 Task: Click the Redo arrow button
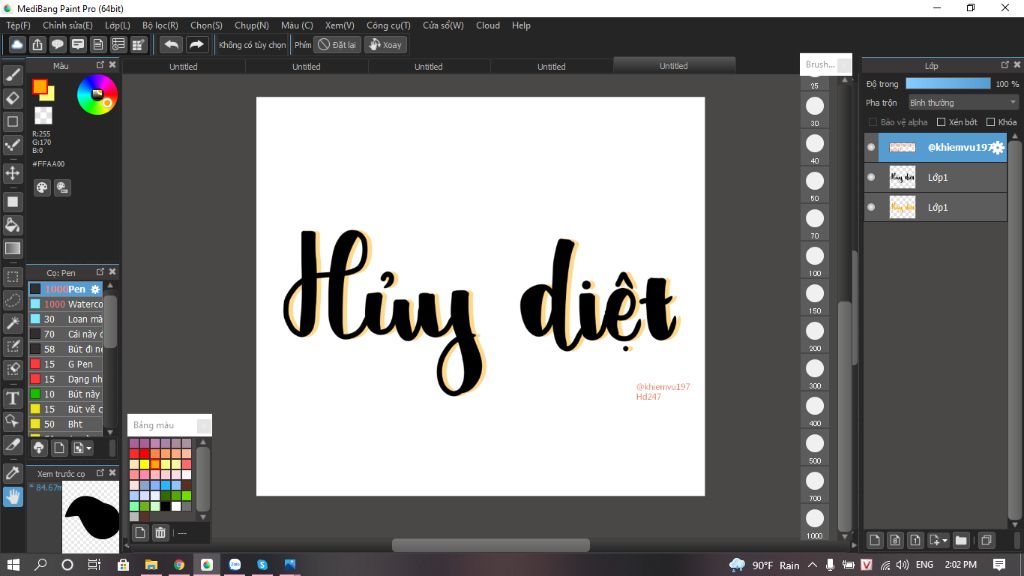click(196, 44)
